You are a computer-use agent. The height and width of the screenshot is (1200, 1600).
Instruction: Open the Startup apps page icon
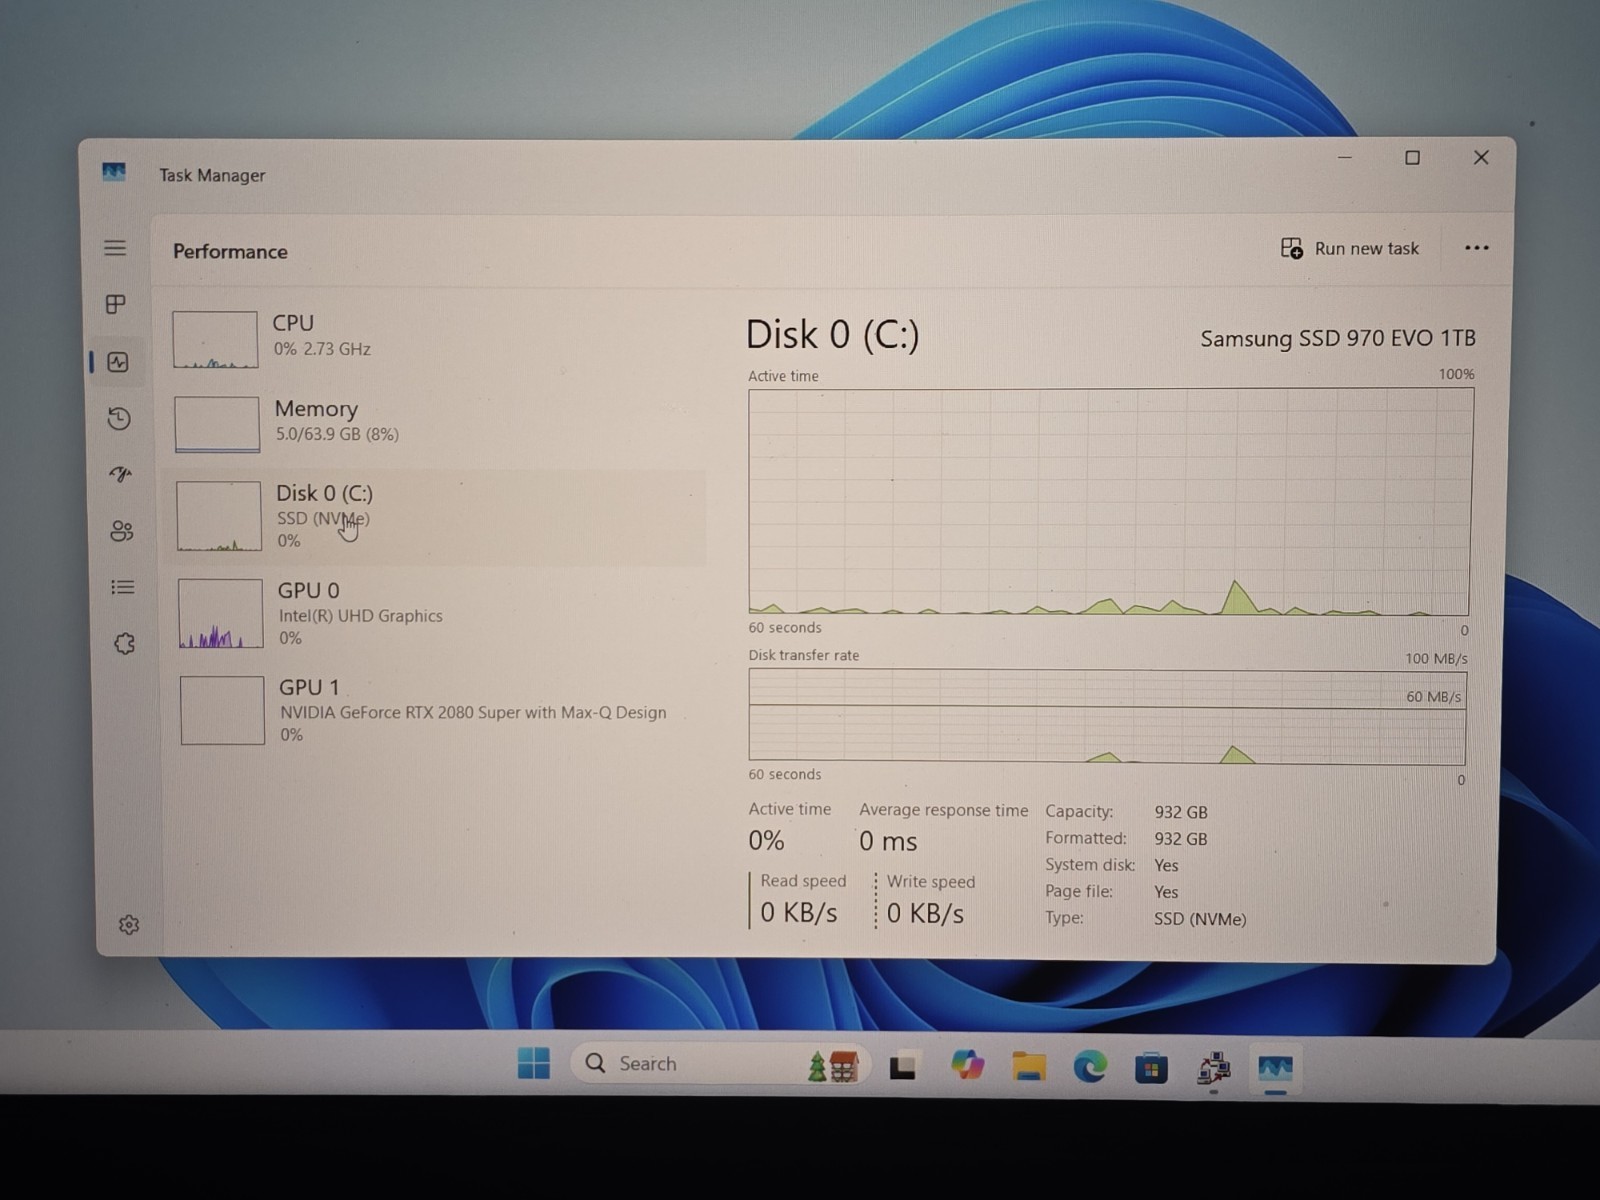(x=120, y=474)
